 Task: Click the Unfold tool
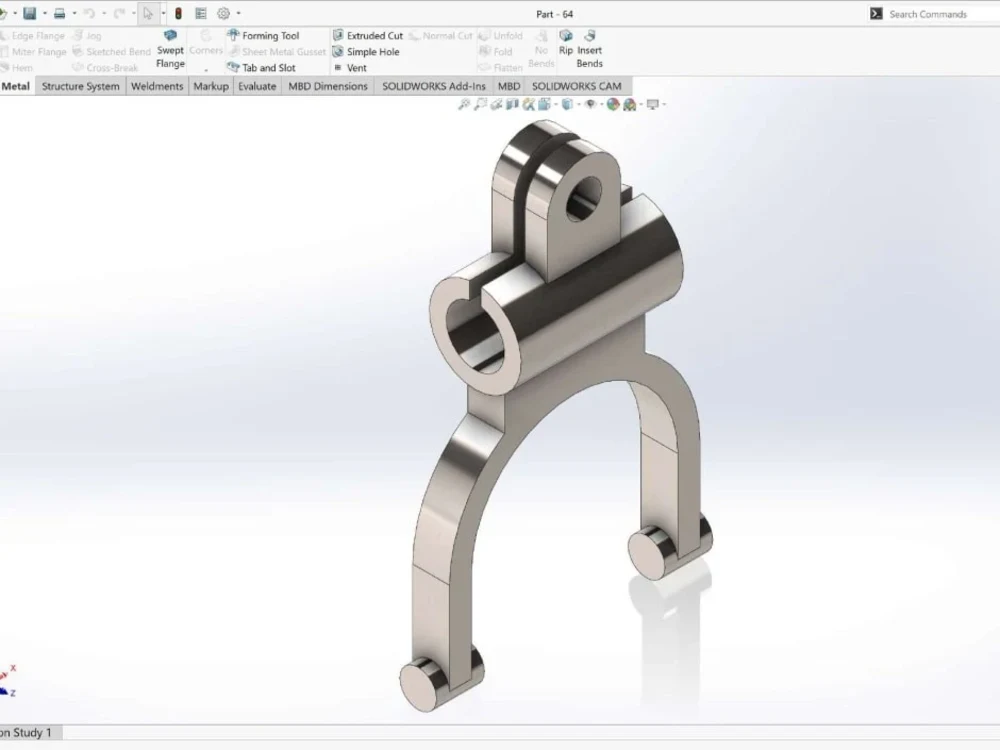(x=501, y=36)
